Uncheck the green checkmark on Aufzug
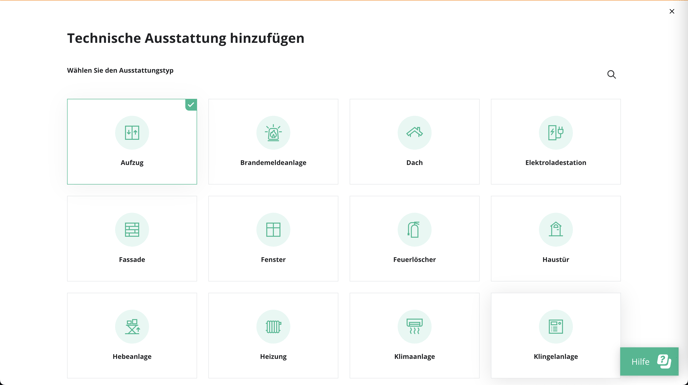Image resolution: width=688 pixels, height=385 pixels. pyautogui.click(x=191, y=105)
